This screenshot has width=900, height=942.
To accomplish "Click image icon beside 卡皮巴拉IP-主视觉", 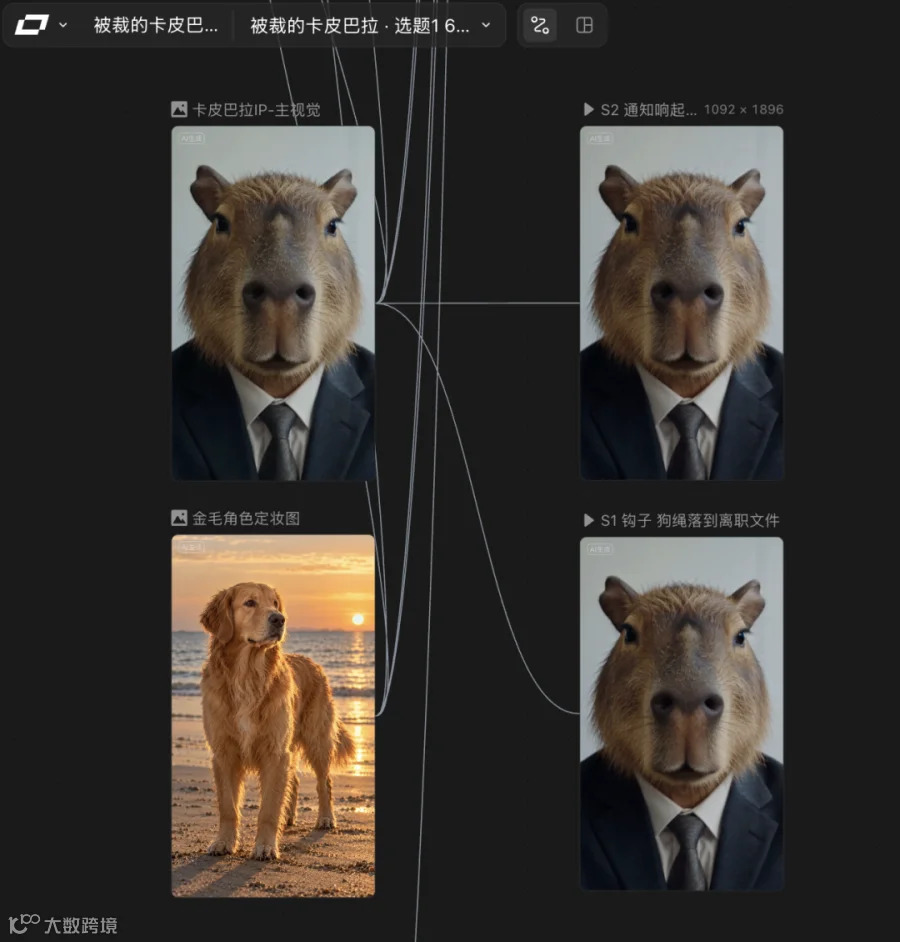I will click(179, 109).
